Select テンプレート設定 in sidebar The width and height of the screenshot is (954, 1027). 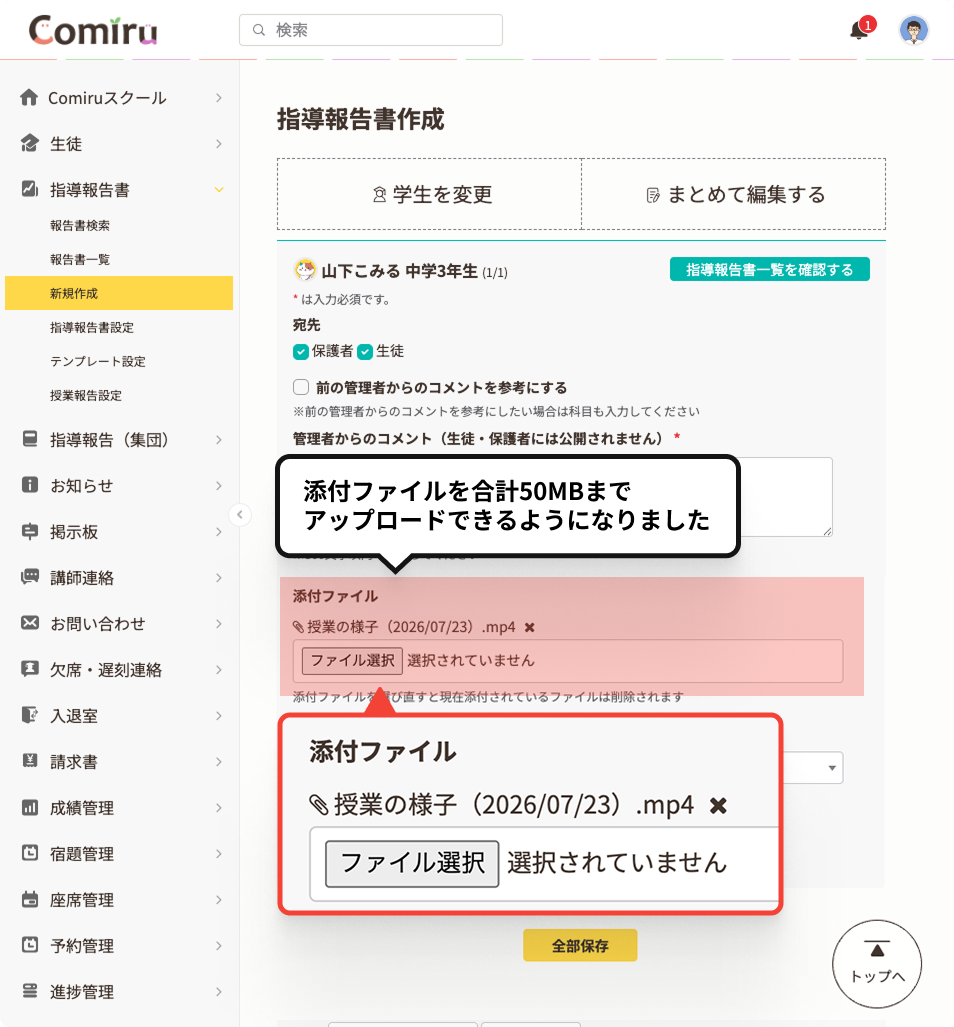98,362
